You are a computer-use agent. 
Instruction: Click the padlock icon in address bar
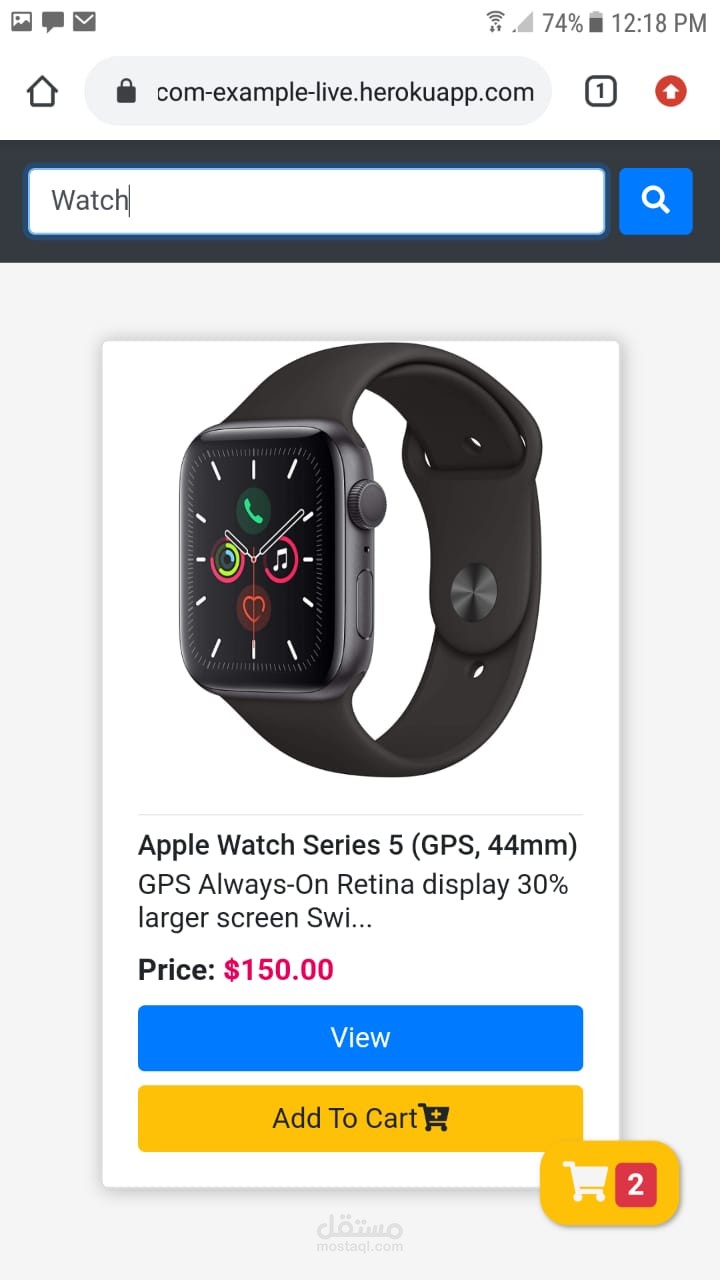coord(126,92)
